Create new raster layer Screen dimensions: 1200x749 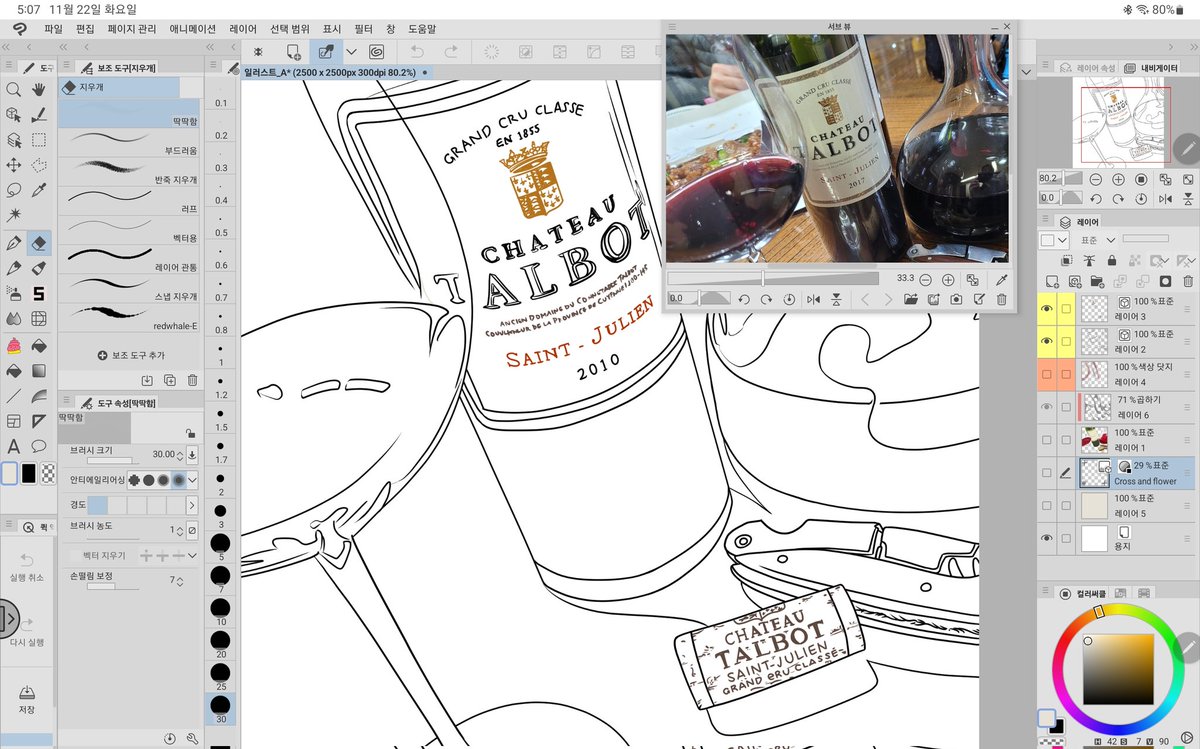[1052, 282]
